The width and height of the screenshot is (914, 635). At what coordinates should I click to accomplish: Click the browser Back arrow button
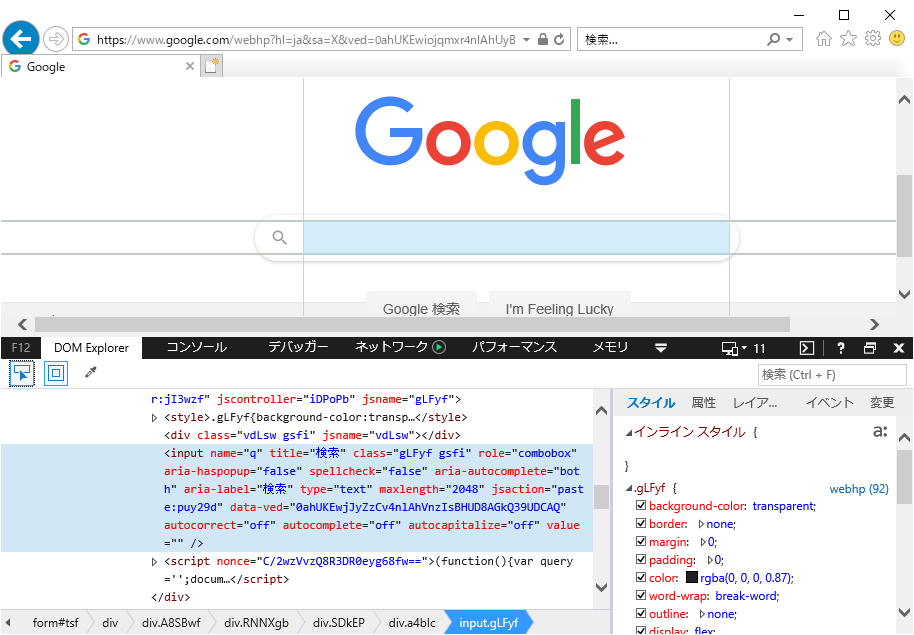click(21, 39)
